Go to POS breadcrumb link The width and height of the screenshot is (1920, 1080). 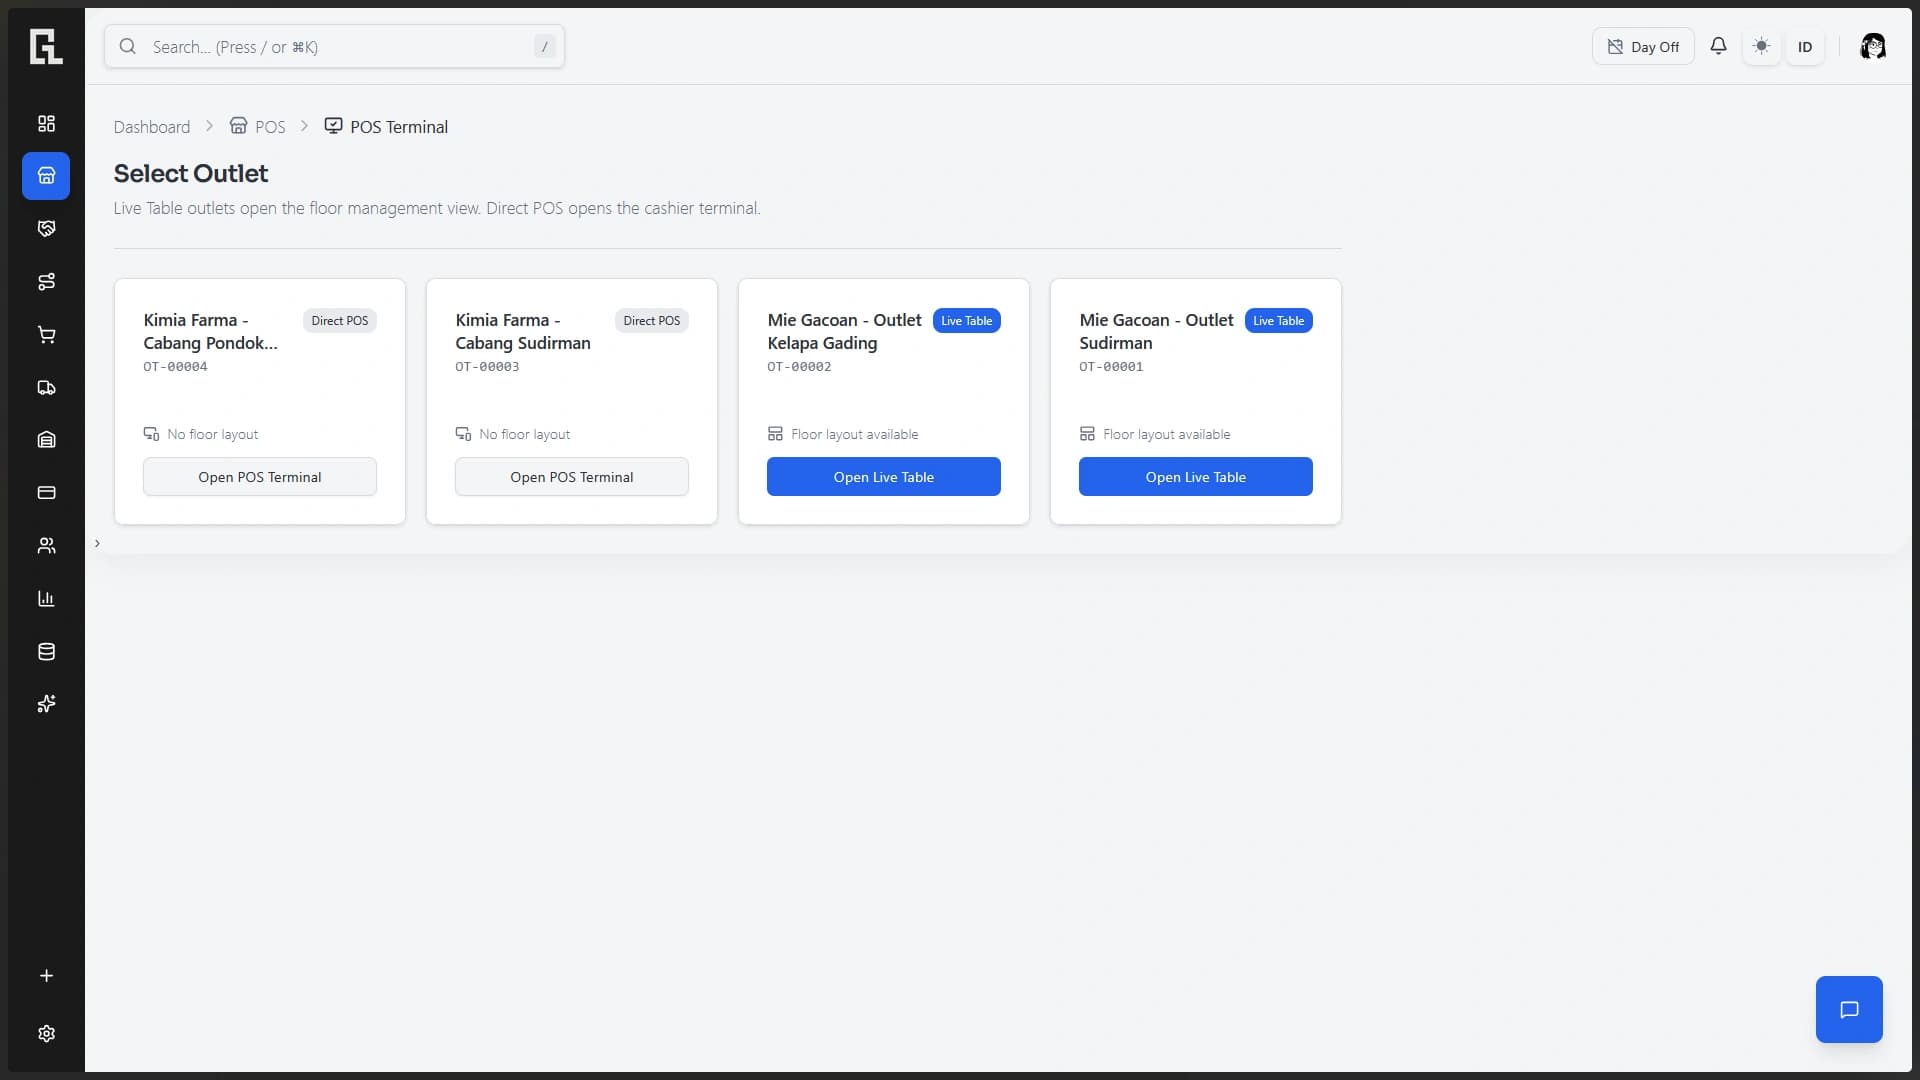pyautogui.click(x=258, y=127)
